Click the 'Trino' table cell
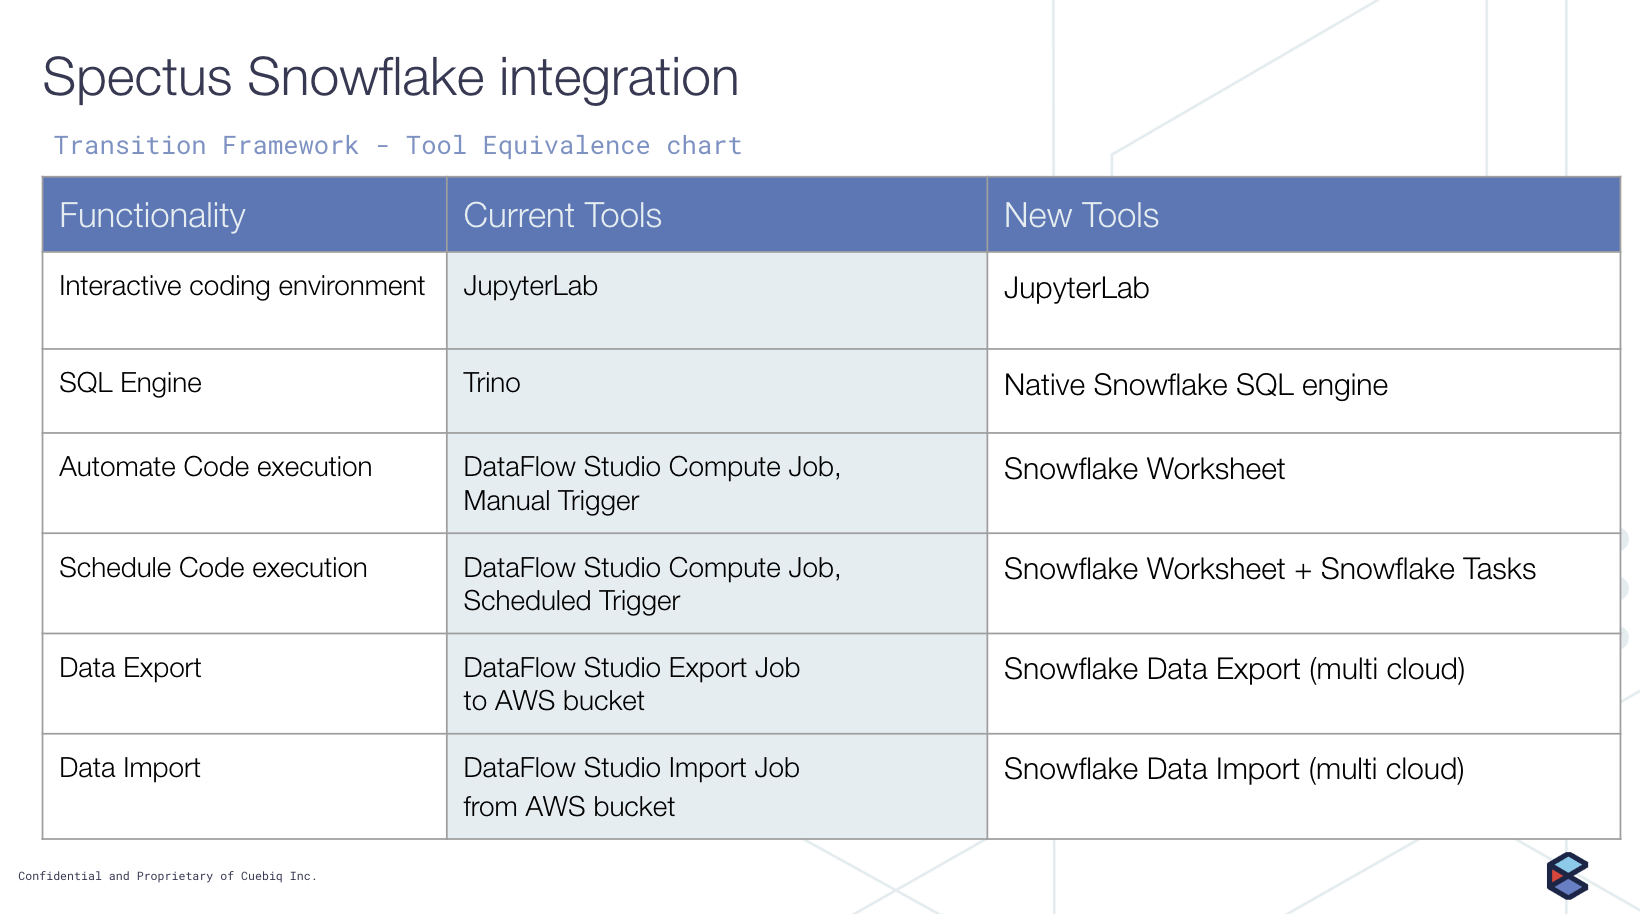This screenshot has width=1640, height=914. click(492, 383)
